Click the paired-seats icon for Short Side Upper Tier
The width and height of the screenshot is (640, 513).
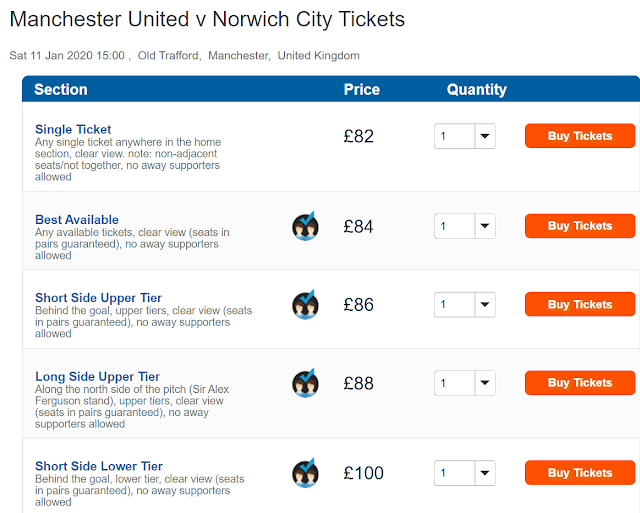coord(305,304)
